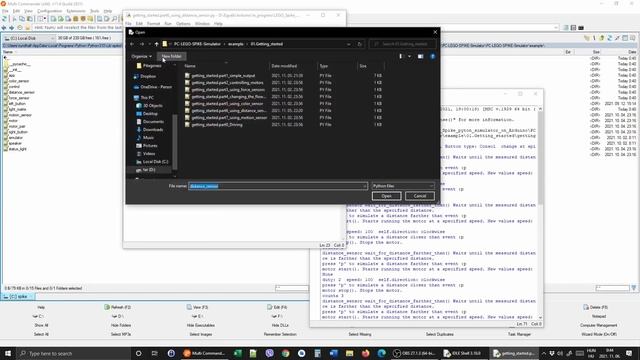Click the Cancel button in the dialog
640x360 pixels.
click(420, 196)
